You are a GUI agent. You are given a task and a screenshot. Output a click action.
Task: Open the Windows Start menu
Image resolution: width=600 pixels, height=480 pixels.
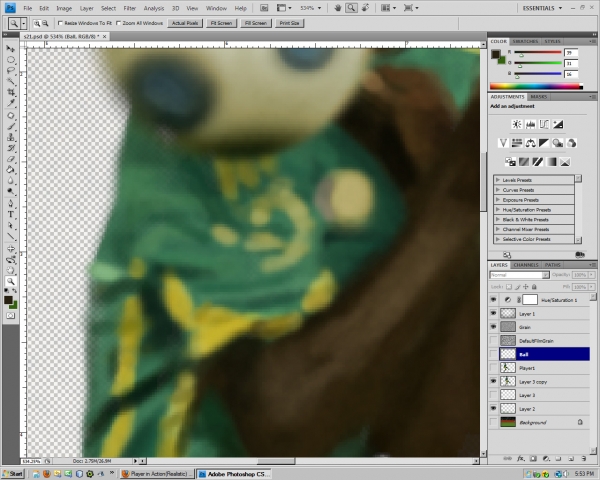point(13,474)
